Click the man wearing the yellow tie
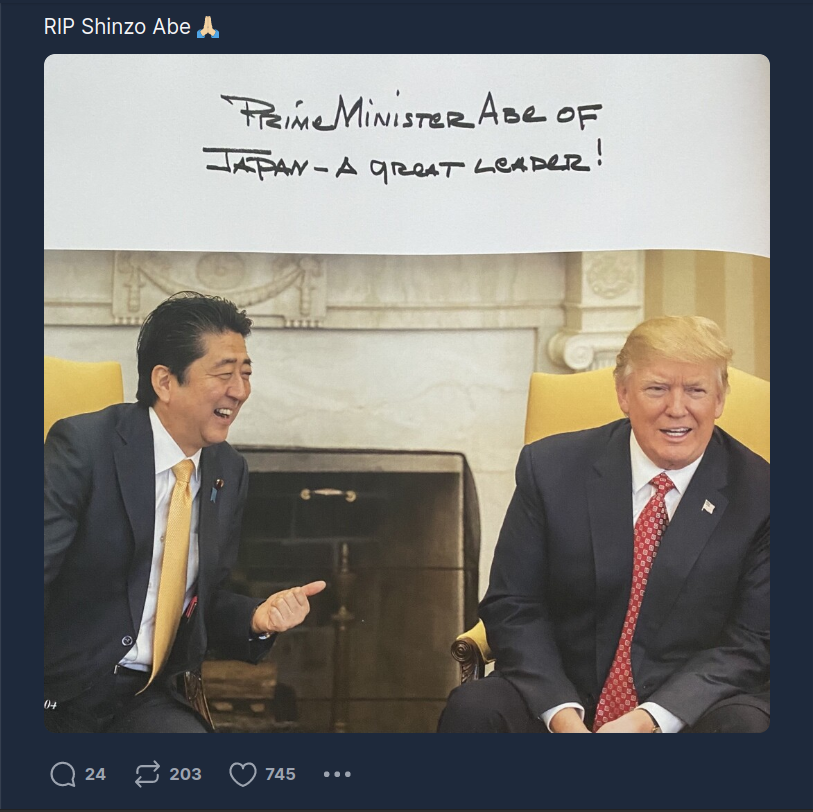Image resolution: width=813 pixels, height=812 pixels. coord(156,513)
